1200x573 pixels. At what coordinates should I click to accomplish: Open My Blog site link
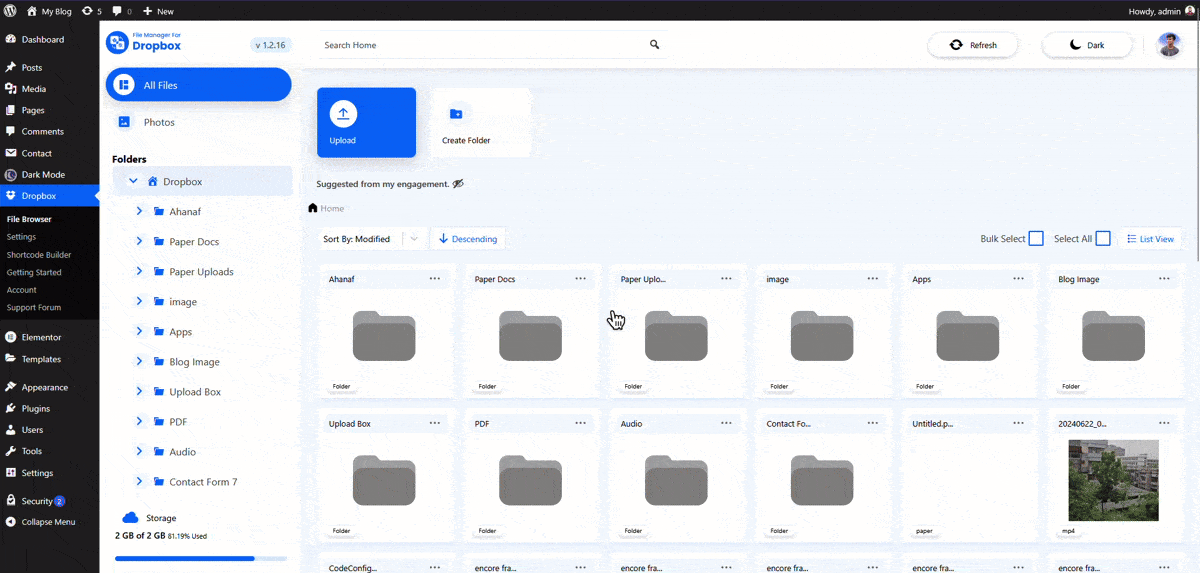49,11
